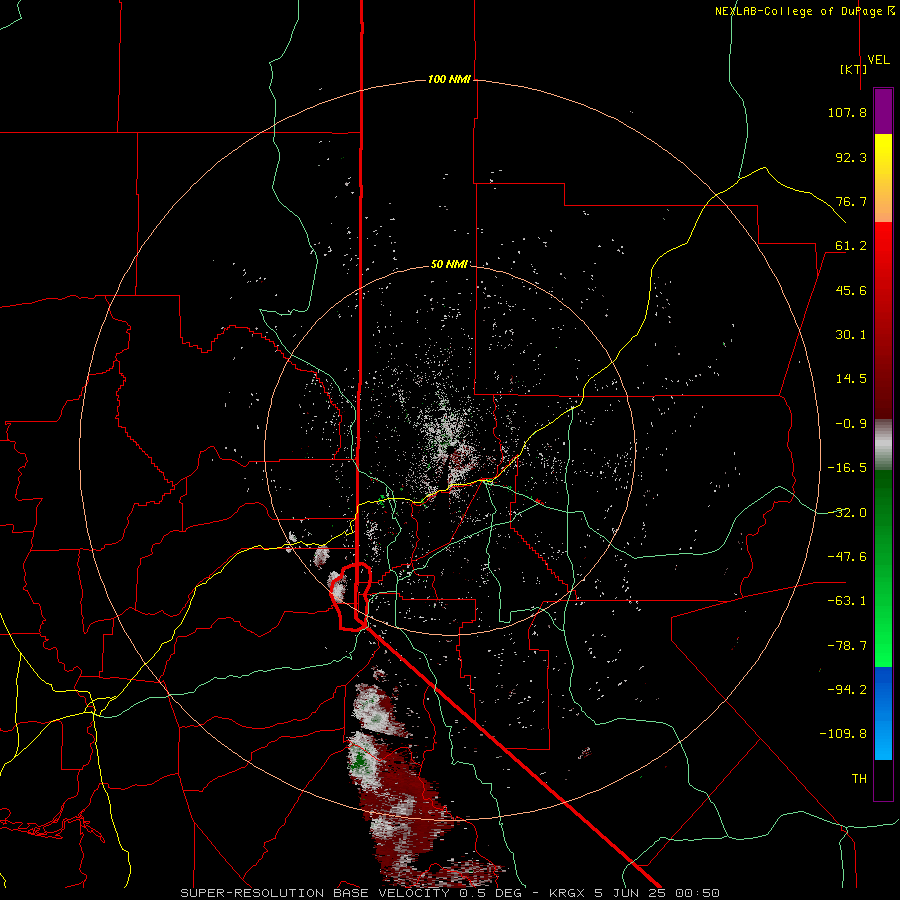Click the 50 NMI range ring label
The width and height of the screenshot is (900, 900).
coord(449,264)
